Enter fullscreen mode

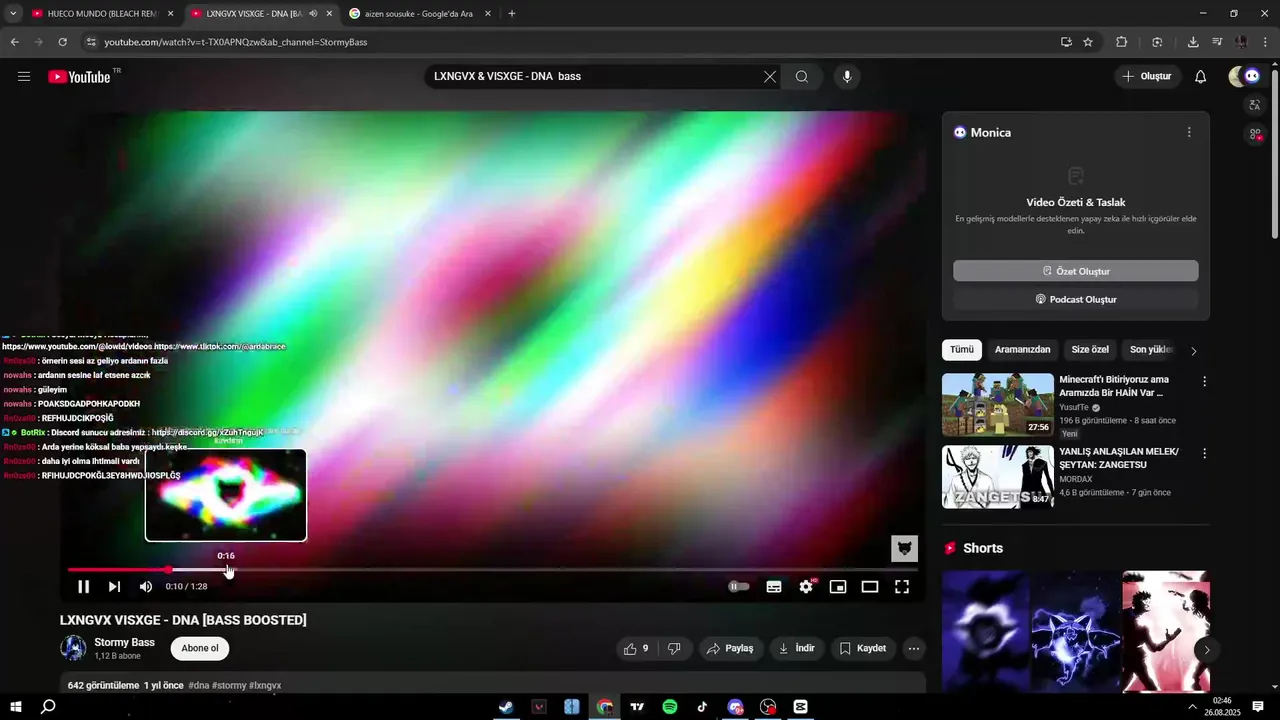click(902, 587)
